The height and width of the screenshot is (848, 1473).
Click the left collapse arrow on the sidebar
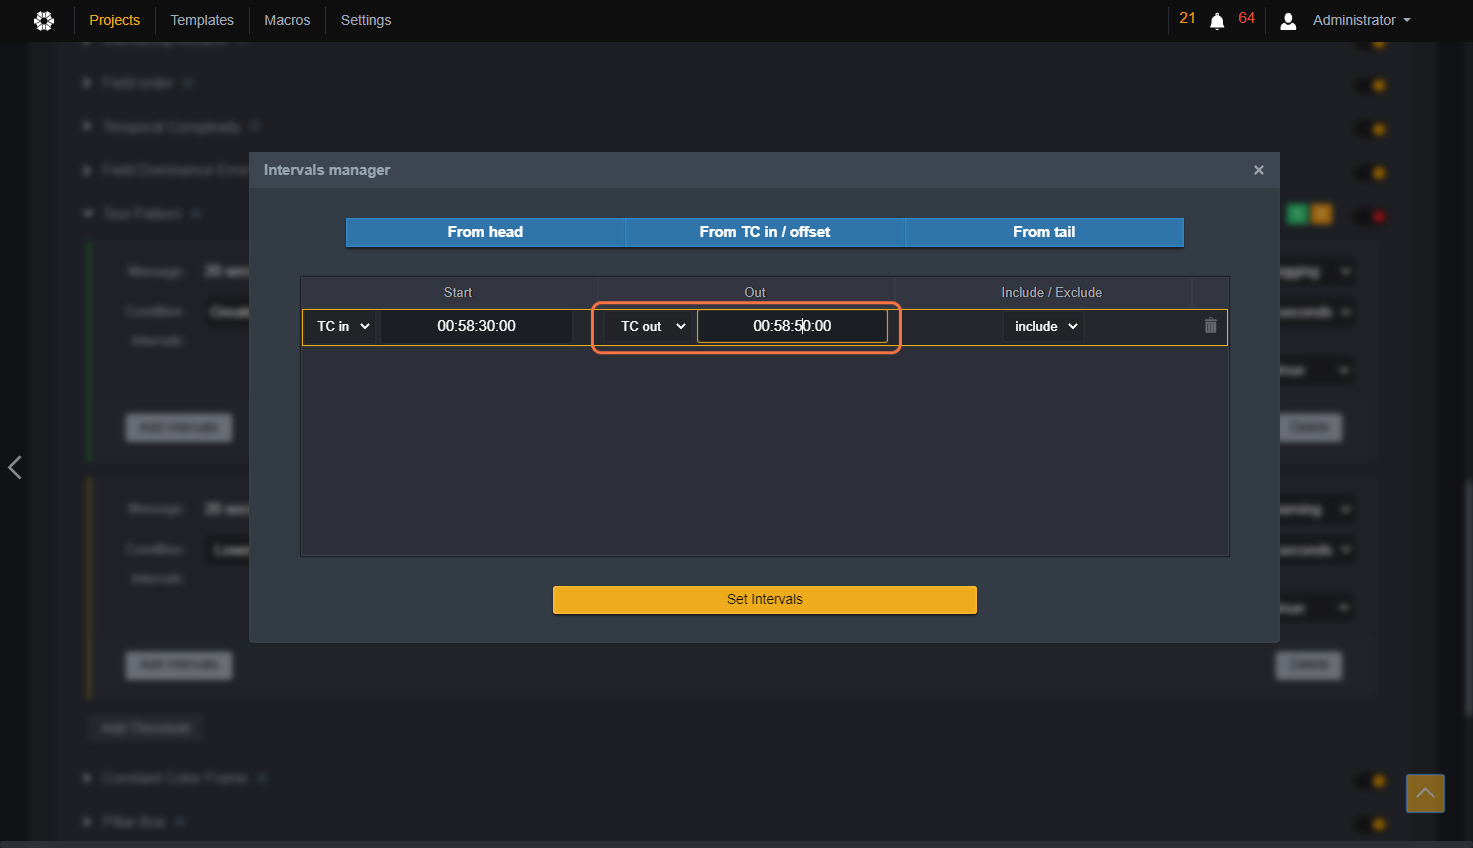[x=15, y=467]
